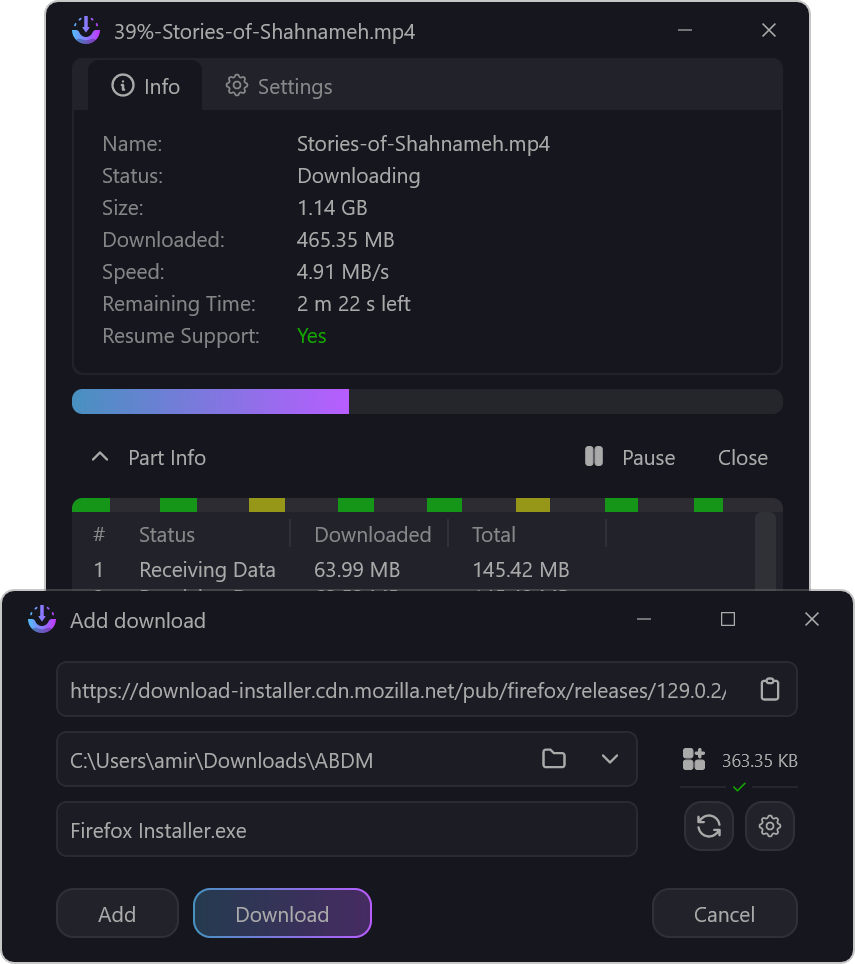The height and width of the screenshot is (964, 855).
Task: Browse for folder with the folder icon
Action: [x=554, y=759]
